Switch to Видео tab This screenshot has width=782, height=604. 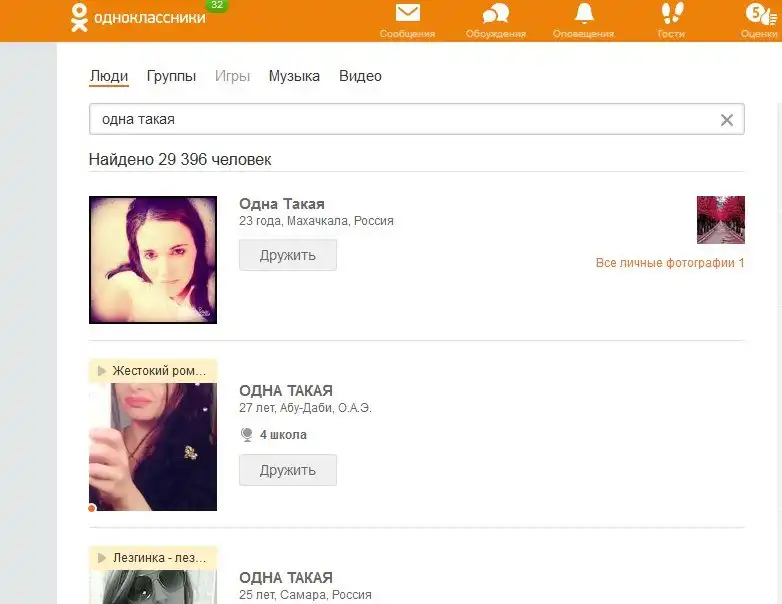click(360, 76)
